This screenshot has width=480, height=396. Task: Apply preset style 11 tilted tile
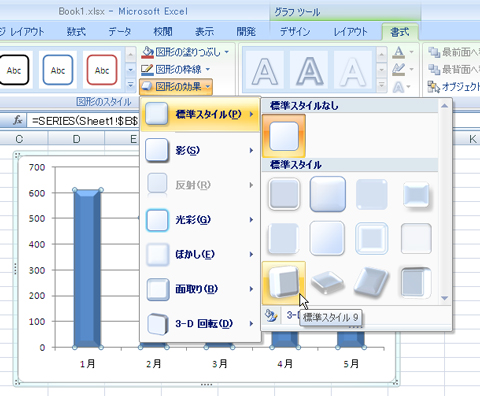tap(372, 283)
